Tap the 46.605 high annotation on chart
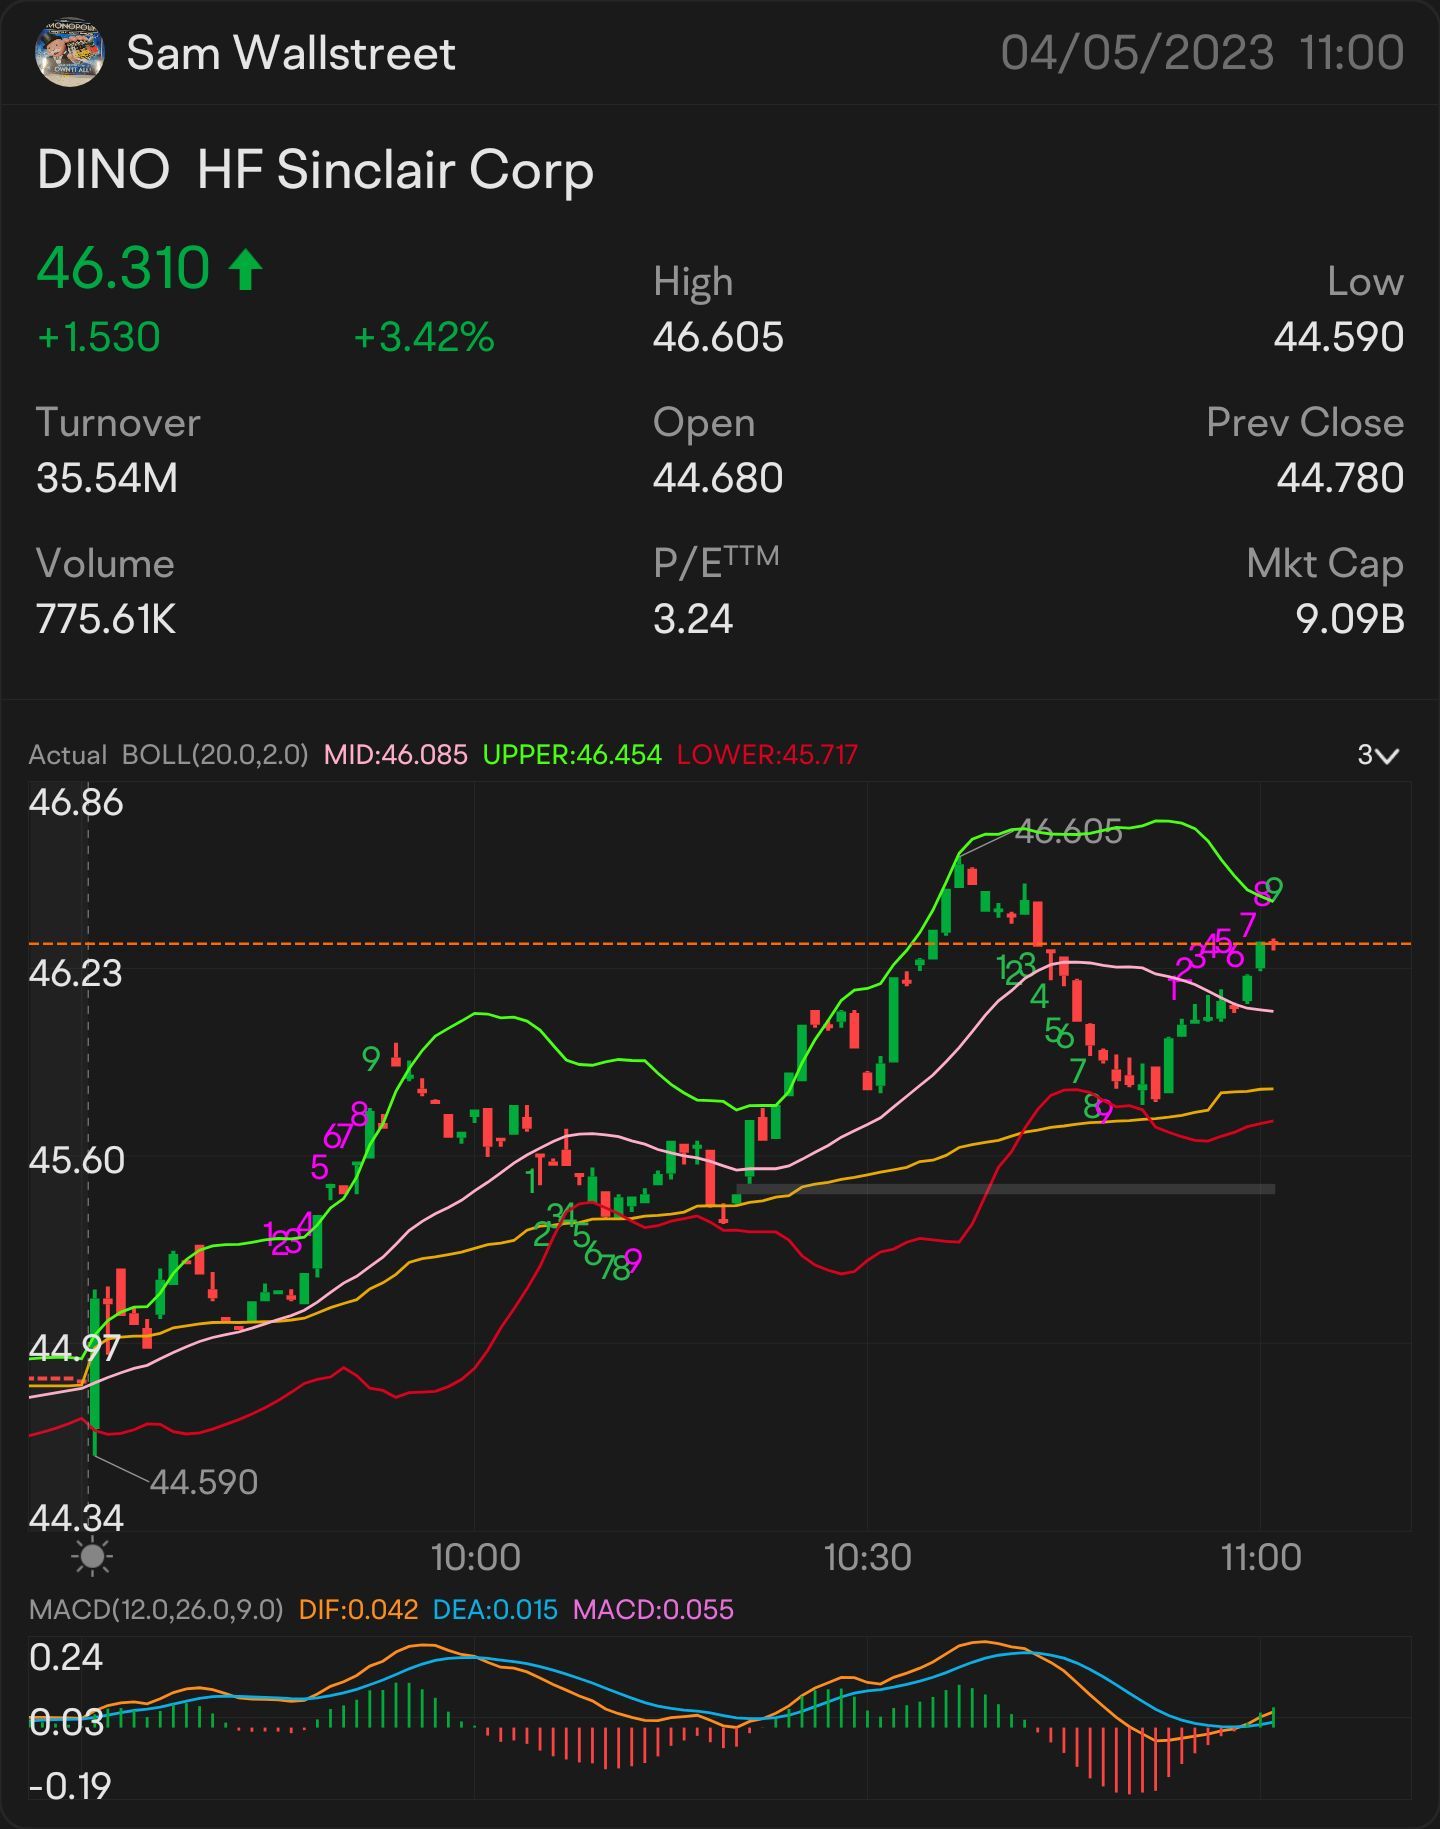The width and height of the screenshot is (1440, 1829). [1068, 831]
